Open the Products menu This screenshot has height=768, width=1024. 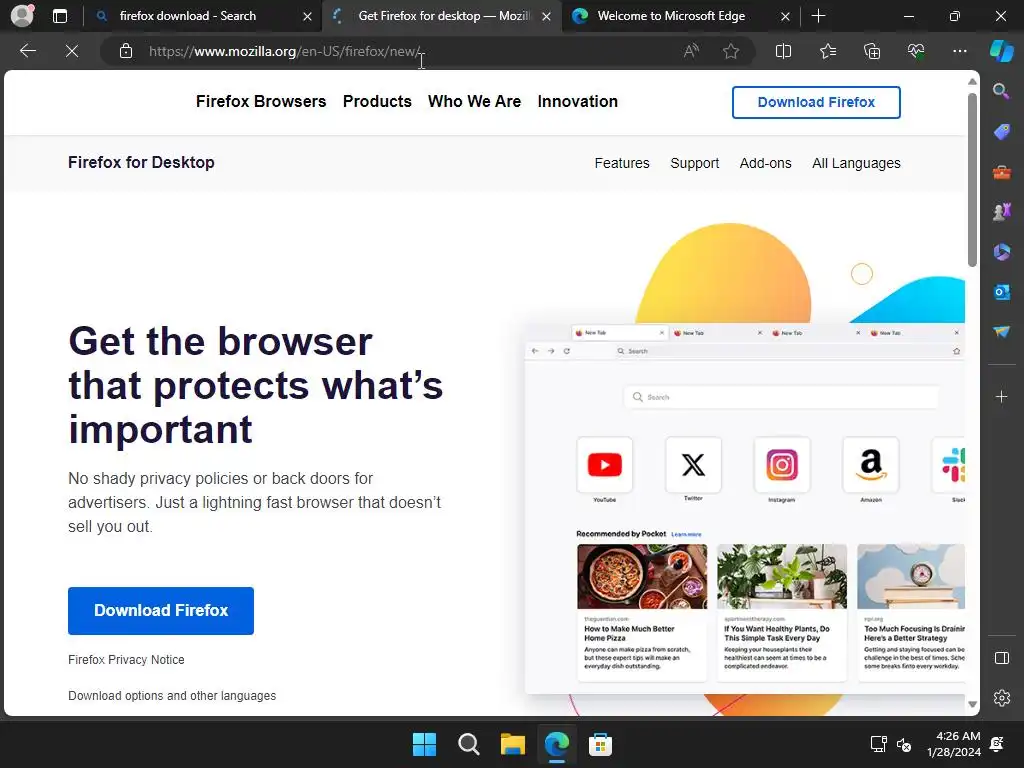tap(377, 101)
